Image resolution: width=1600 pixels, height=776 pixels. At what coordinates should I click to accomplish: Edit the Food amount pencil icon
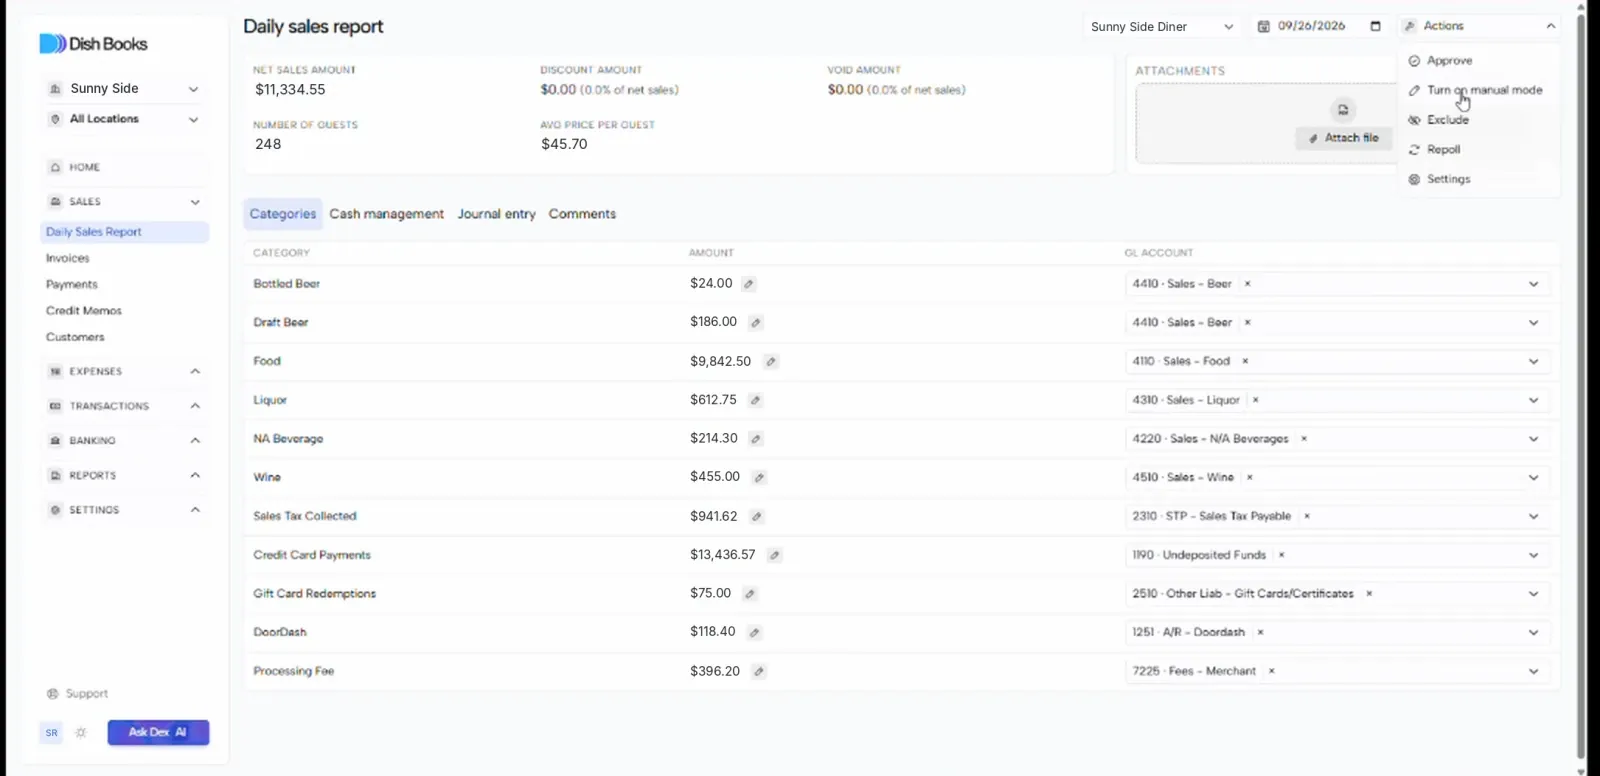[x=771, y=362]
